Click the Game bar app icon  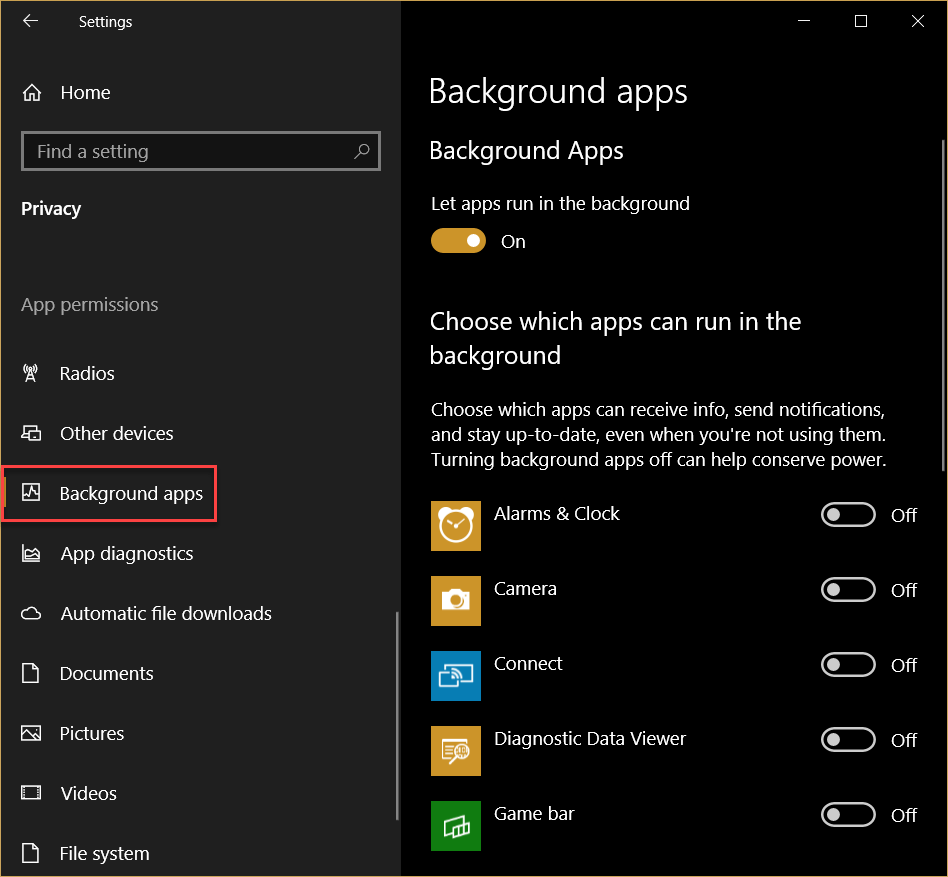pos(456,826)
